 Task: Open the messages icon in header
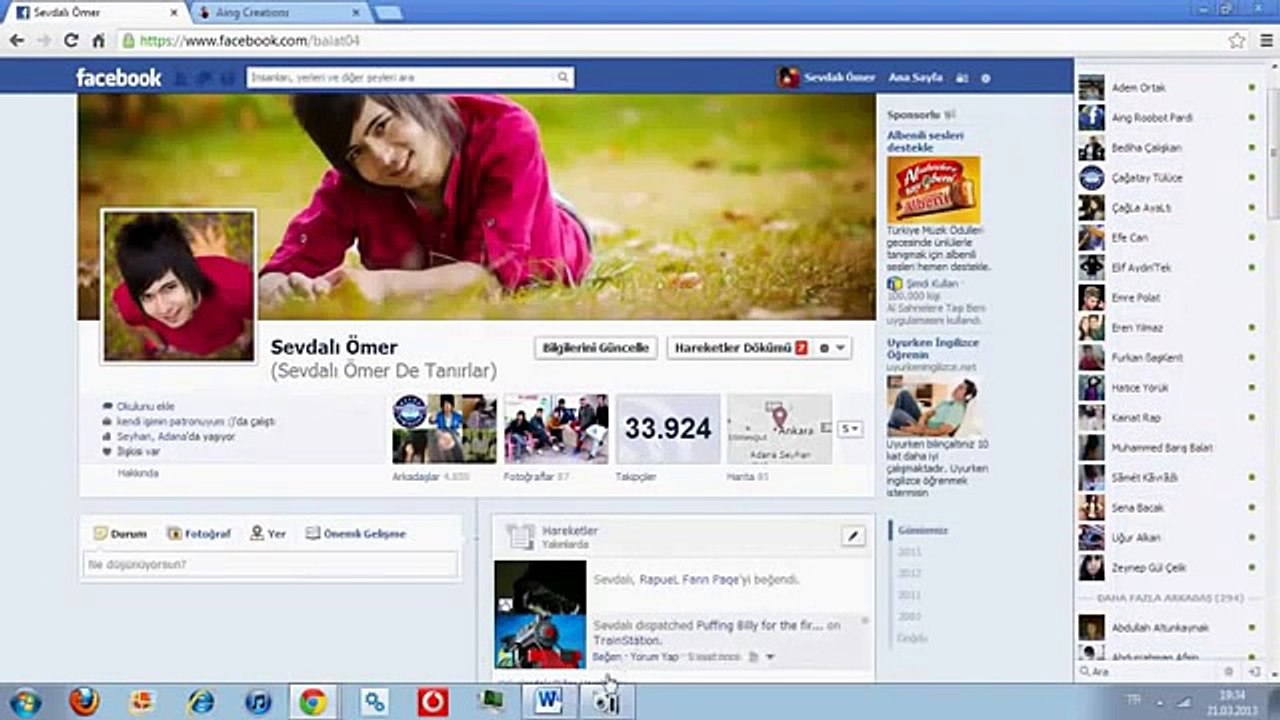tap(204, 77)
